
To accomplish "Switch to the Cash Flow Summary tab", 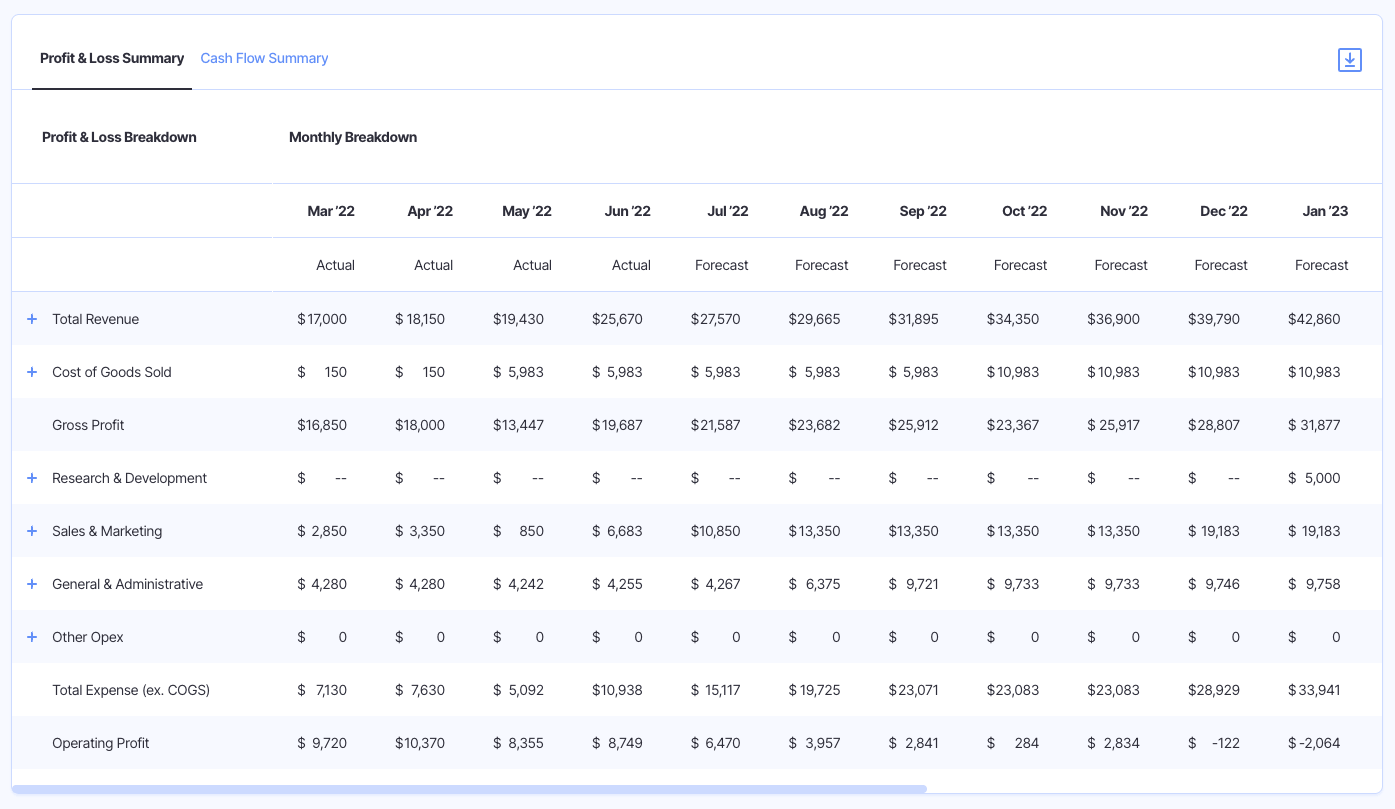I will click(x=264, y=58).
